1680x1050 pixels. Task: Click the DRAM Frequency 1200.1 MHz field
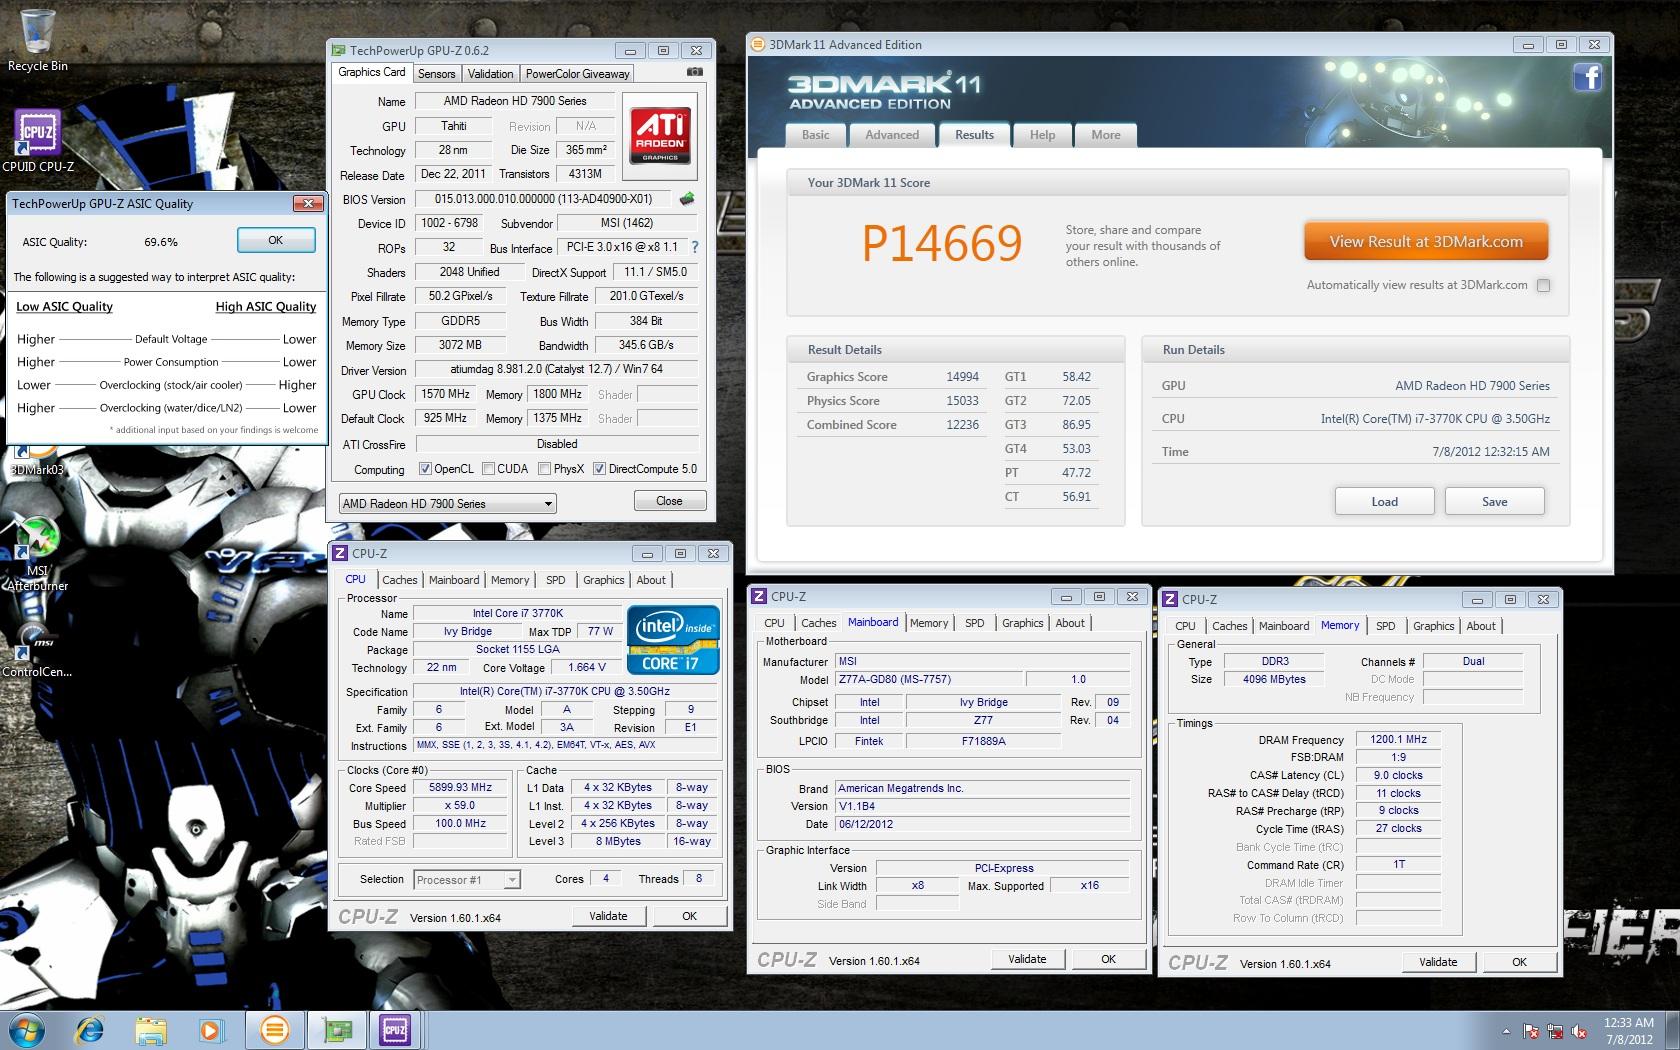click(1398, 739)
